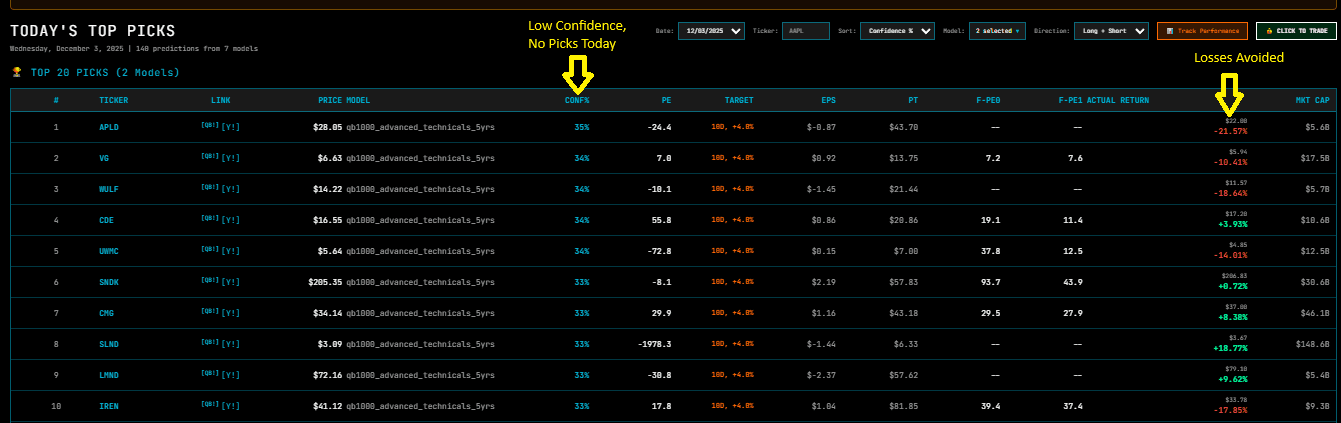Click the Track Performance button
Viewport: 1341px width, 423px height.
point(1203,31)
